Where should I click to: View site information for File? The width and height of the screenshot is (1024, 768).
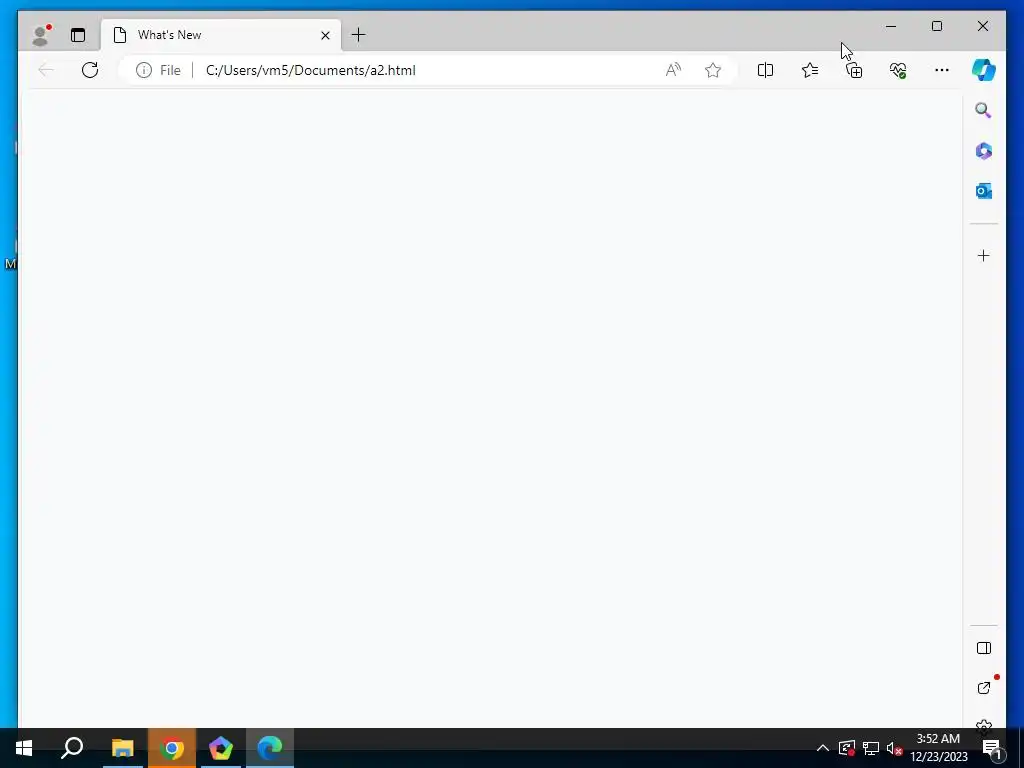[159, 70]
